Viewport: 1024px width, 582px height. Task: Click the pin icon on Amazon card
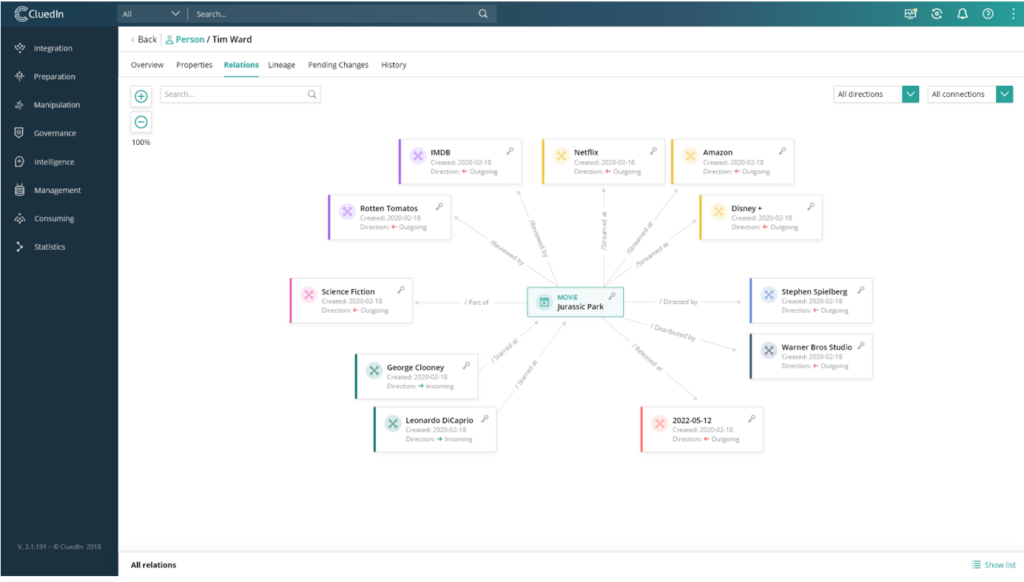pyautogui.click(x=782, y=151)
